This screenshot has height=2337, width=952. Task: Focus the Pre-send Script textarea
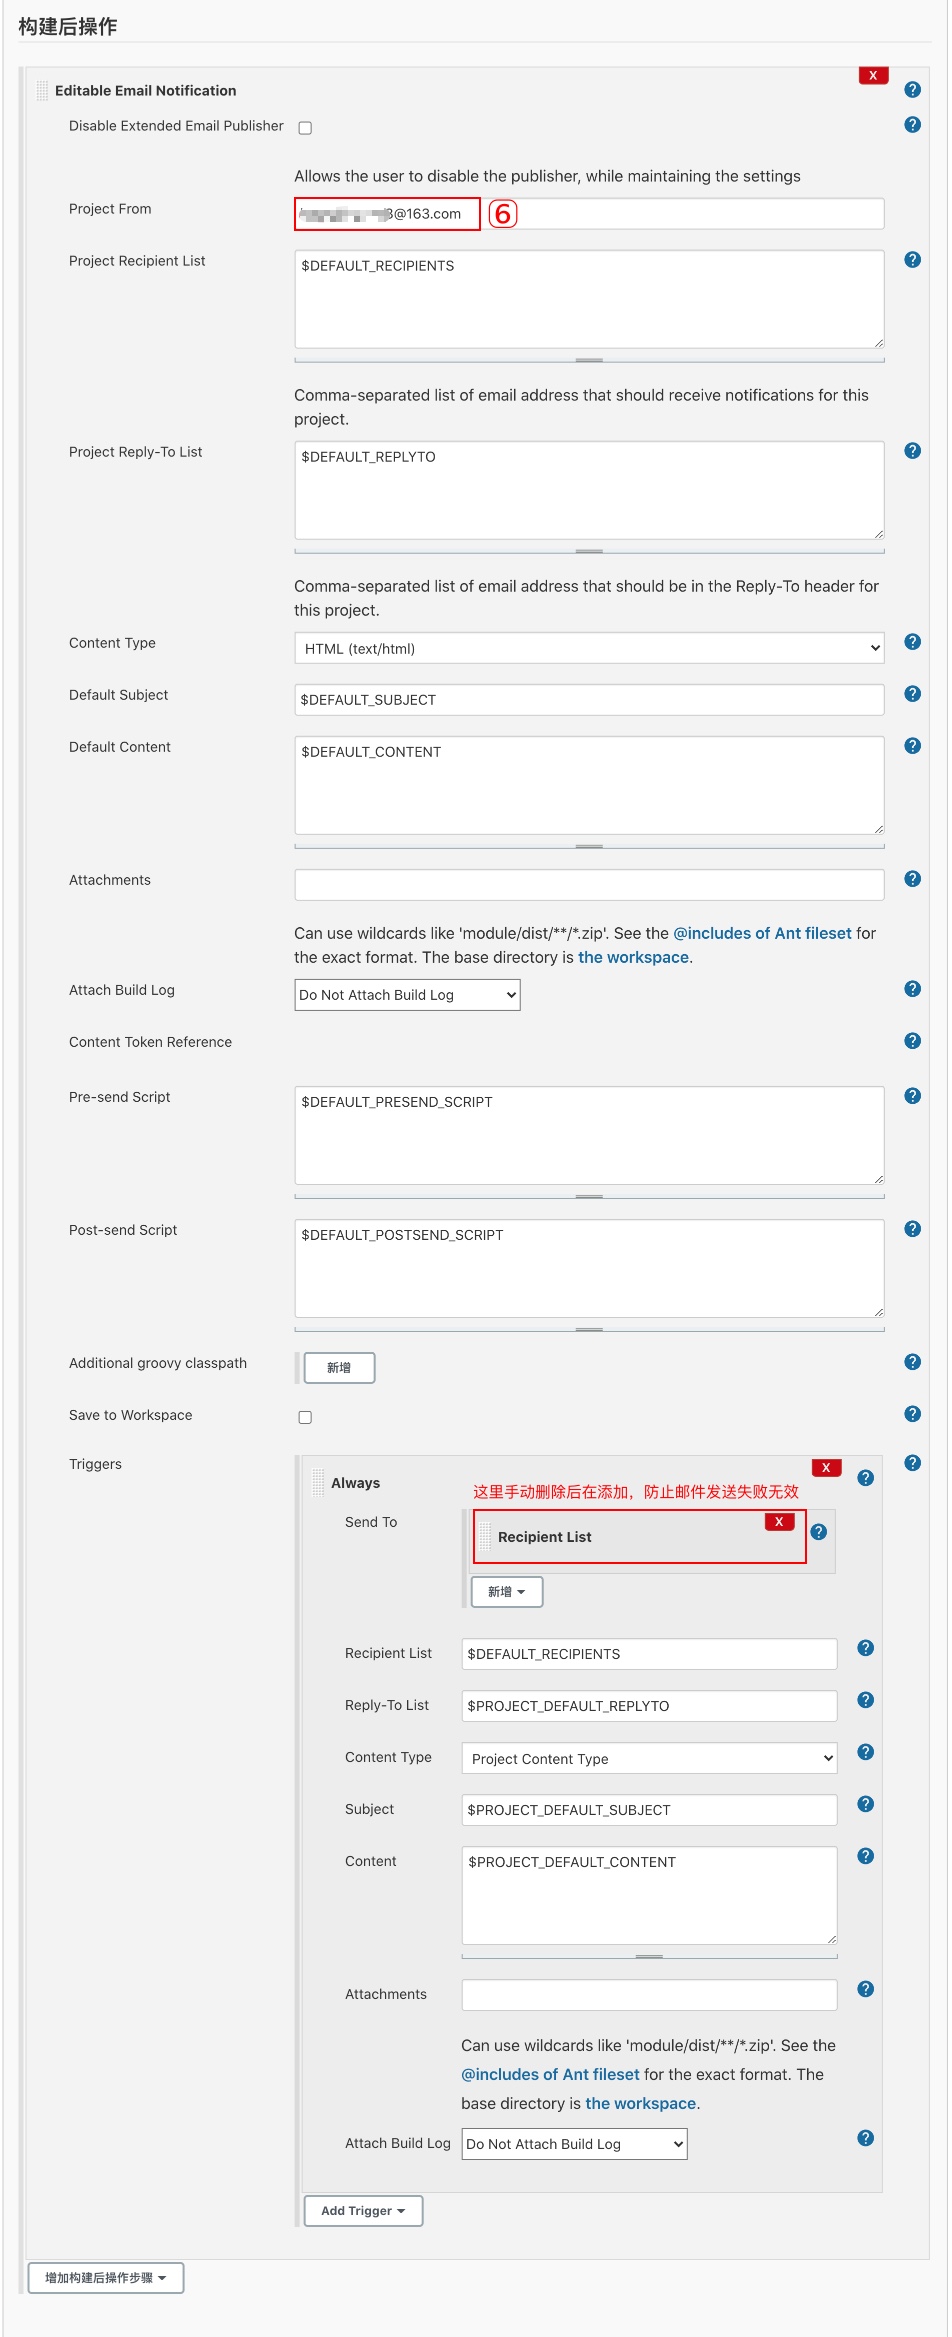coord(590,1135)
